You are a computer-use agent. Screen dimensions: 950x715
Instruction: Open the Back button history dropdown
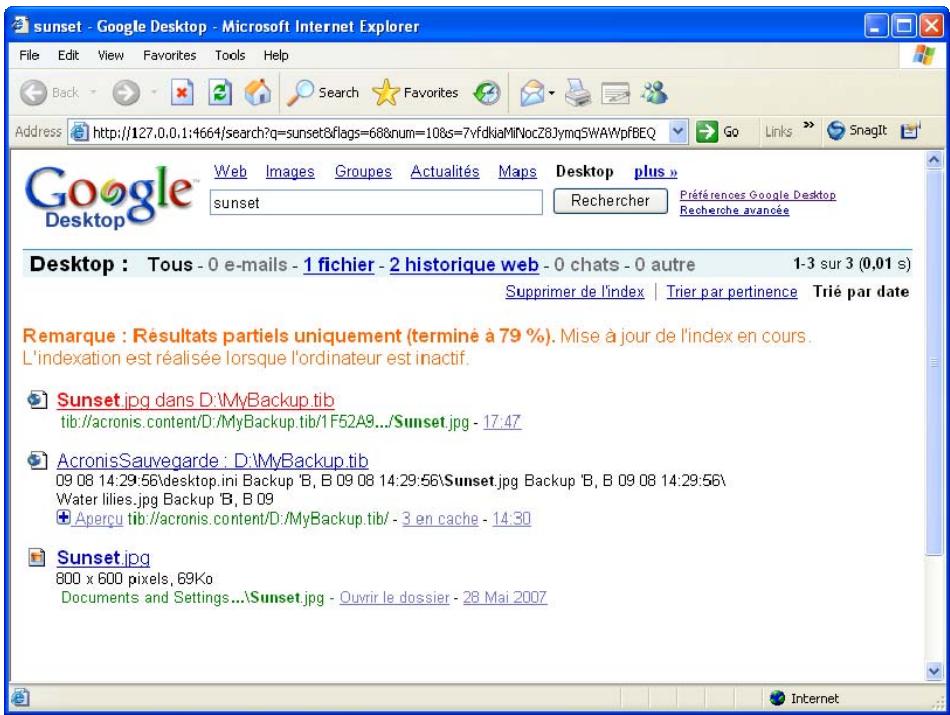pyautogui.click(x=93, y=93)
